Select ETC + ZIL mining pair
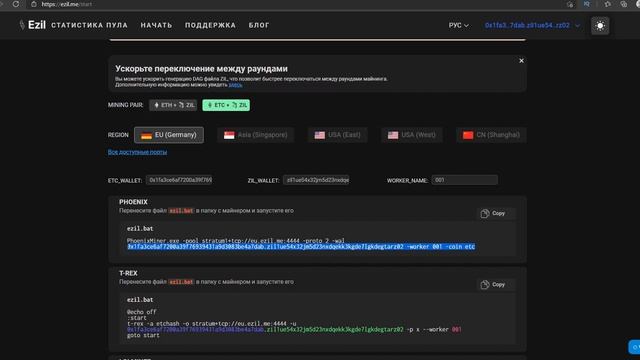 [x=226, y=105]
